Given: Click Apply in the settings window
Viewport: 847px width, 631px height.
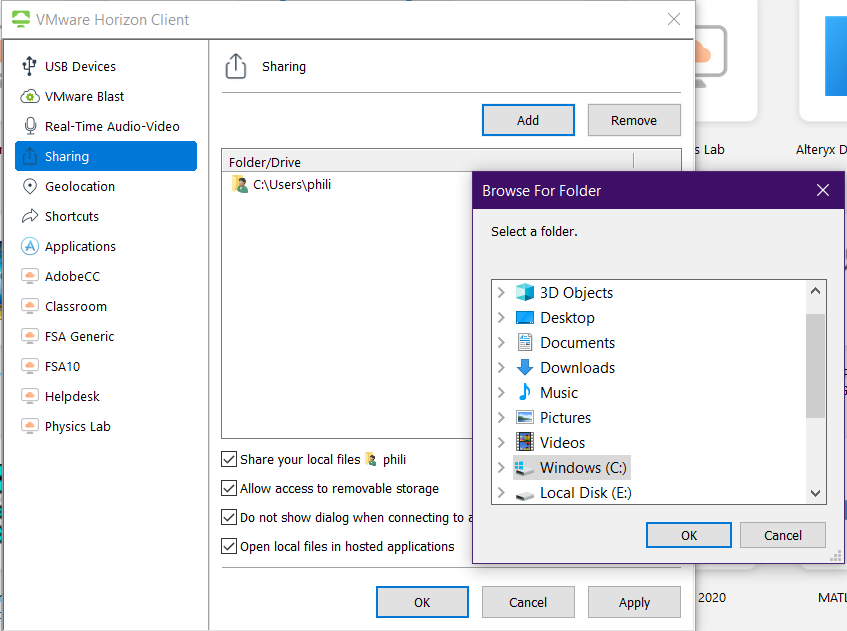Looking at the screenshot, I should [634, 602].
